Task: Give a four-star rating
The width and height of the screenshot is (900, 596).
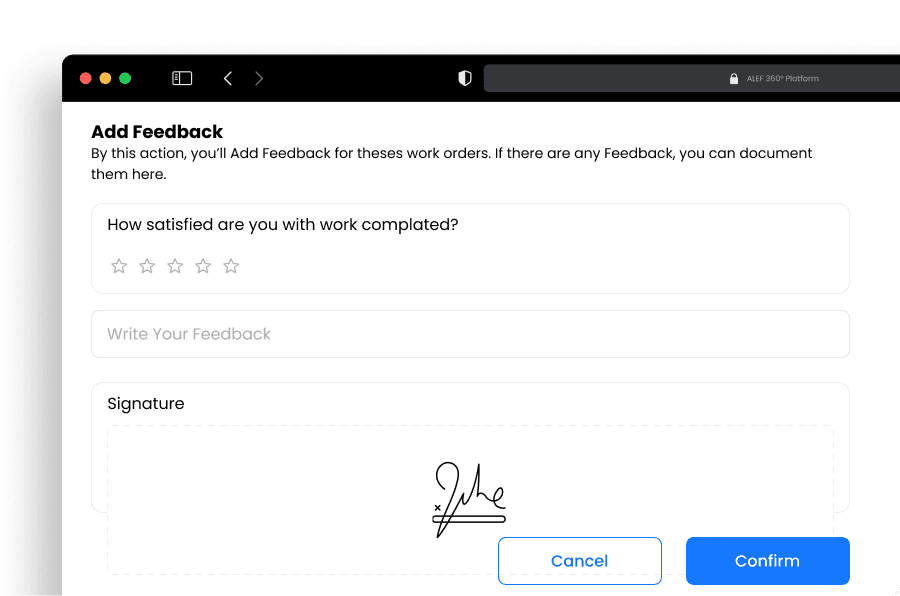Action: (203, 266)
